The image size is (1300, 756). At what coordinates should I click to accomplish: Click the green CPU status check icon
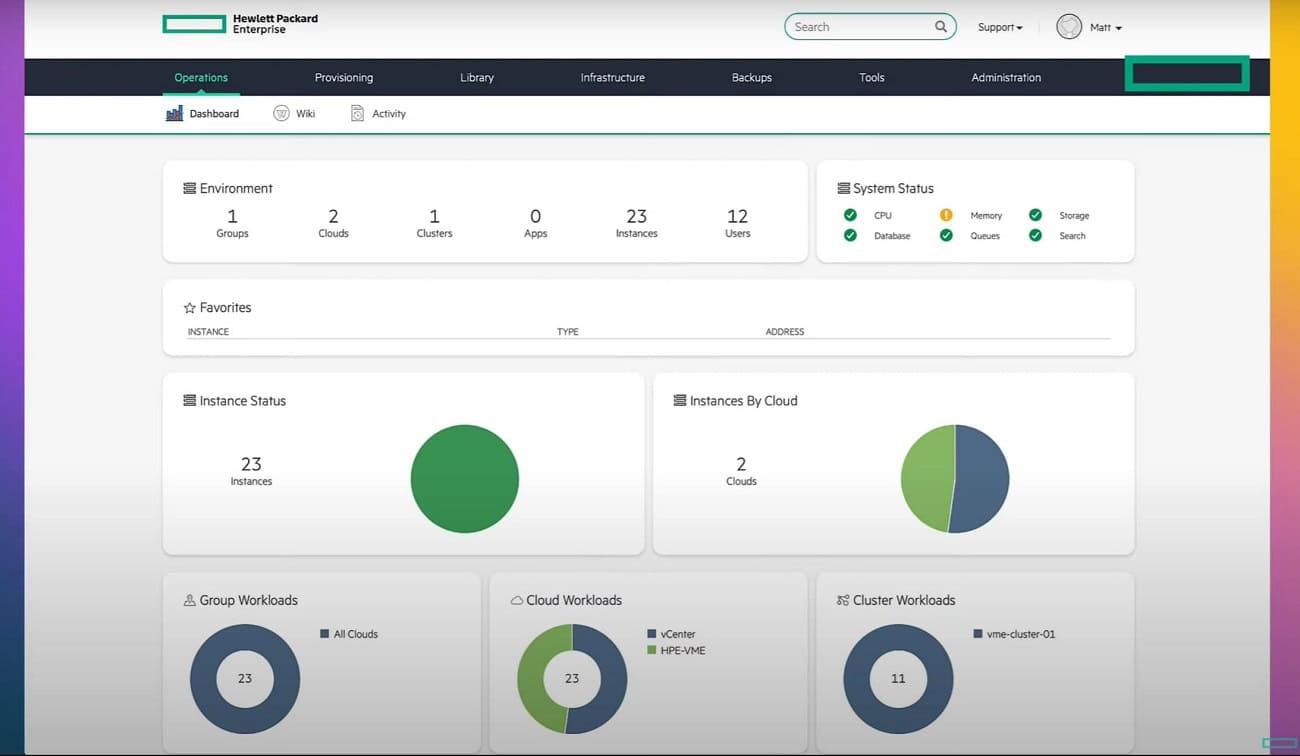click(850, 215)
